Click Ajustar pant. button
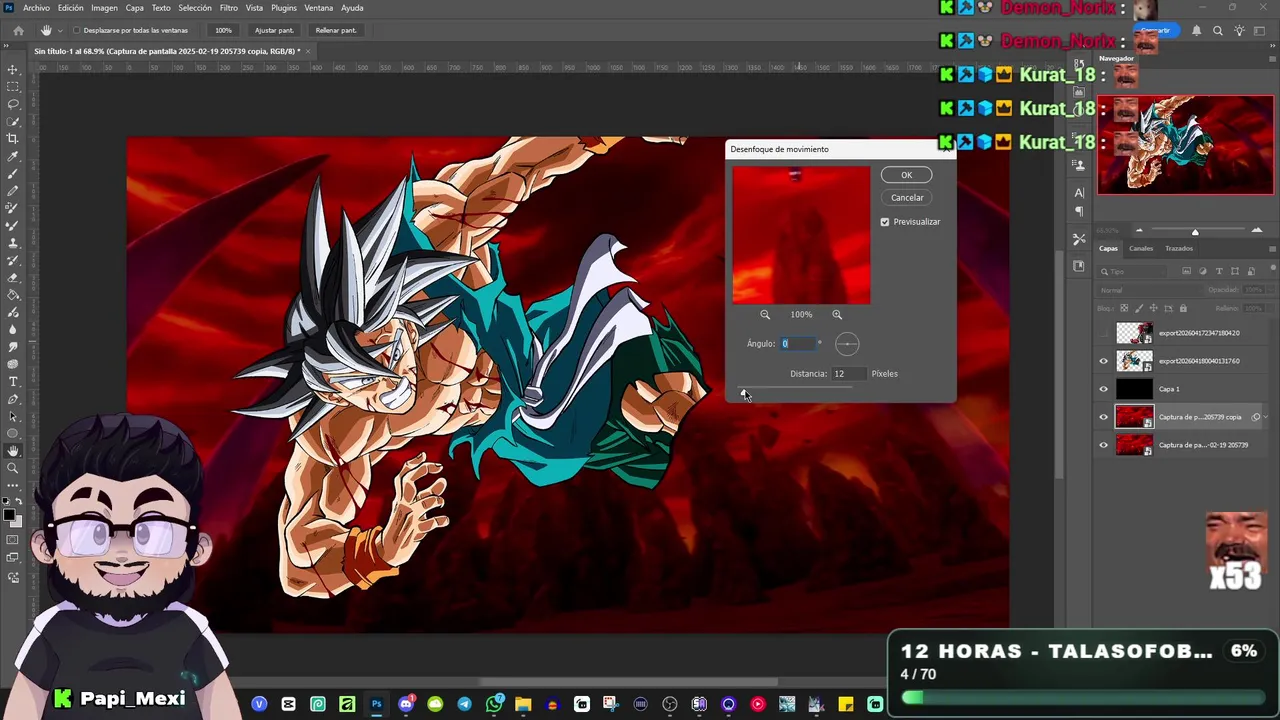The width and height of the screenshot is (1280, 720). click(274, 30)
